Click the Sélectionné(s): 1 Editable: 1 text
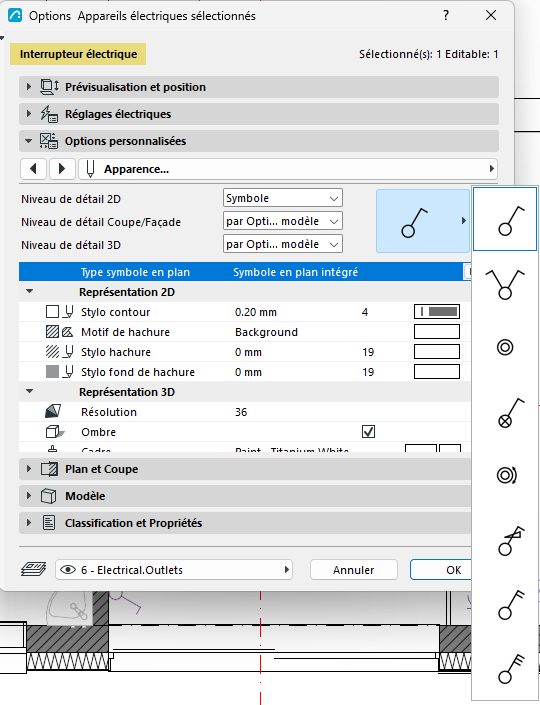Image resolution: width=540 pixels, height=705 pixels. (428, 54)
